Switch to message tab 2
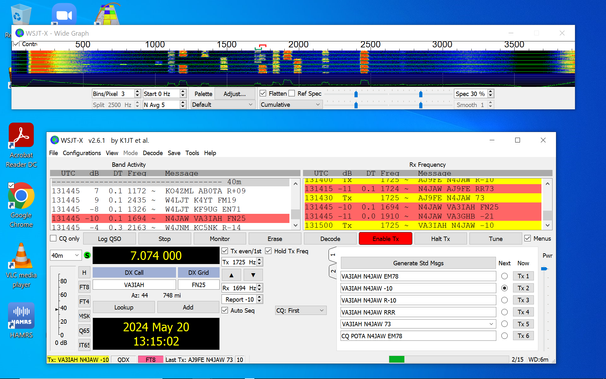The width and height of the screenshot is (606, 379). [x=333, y=271]
